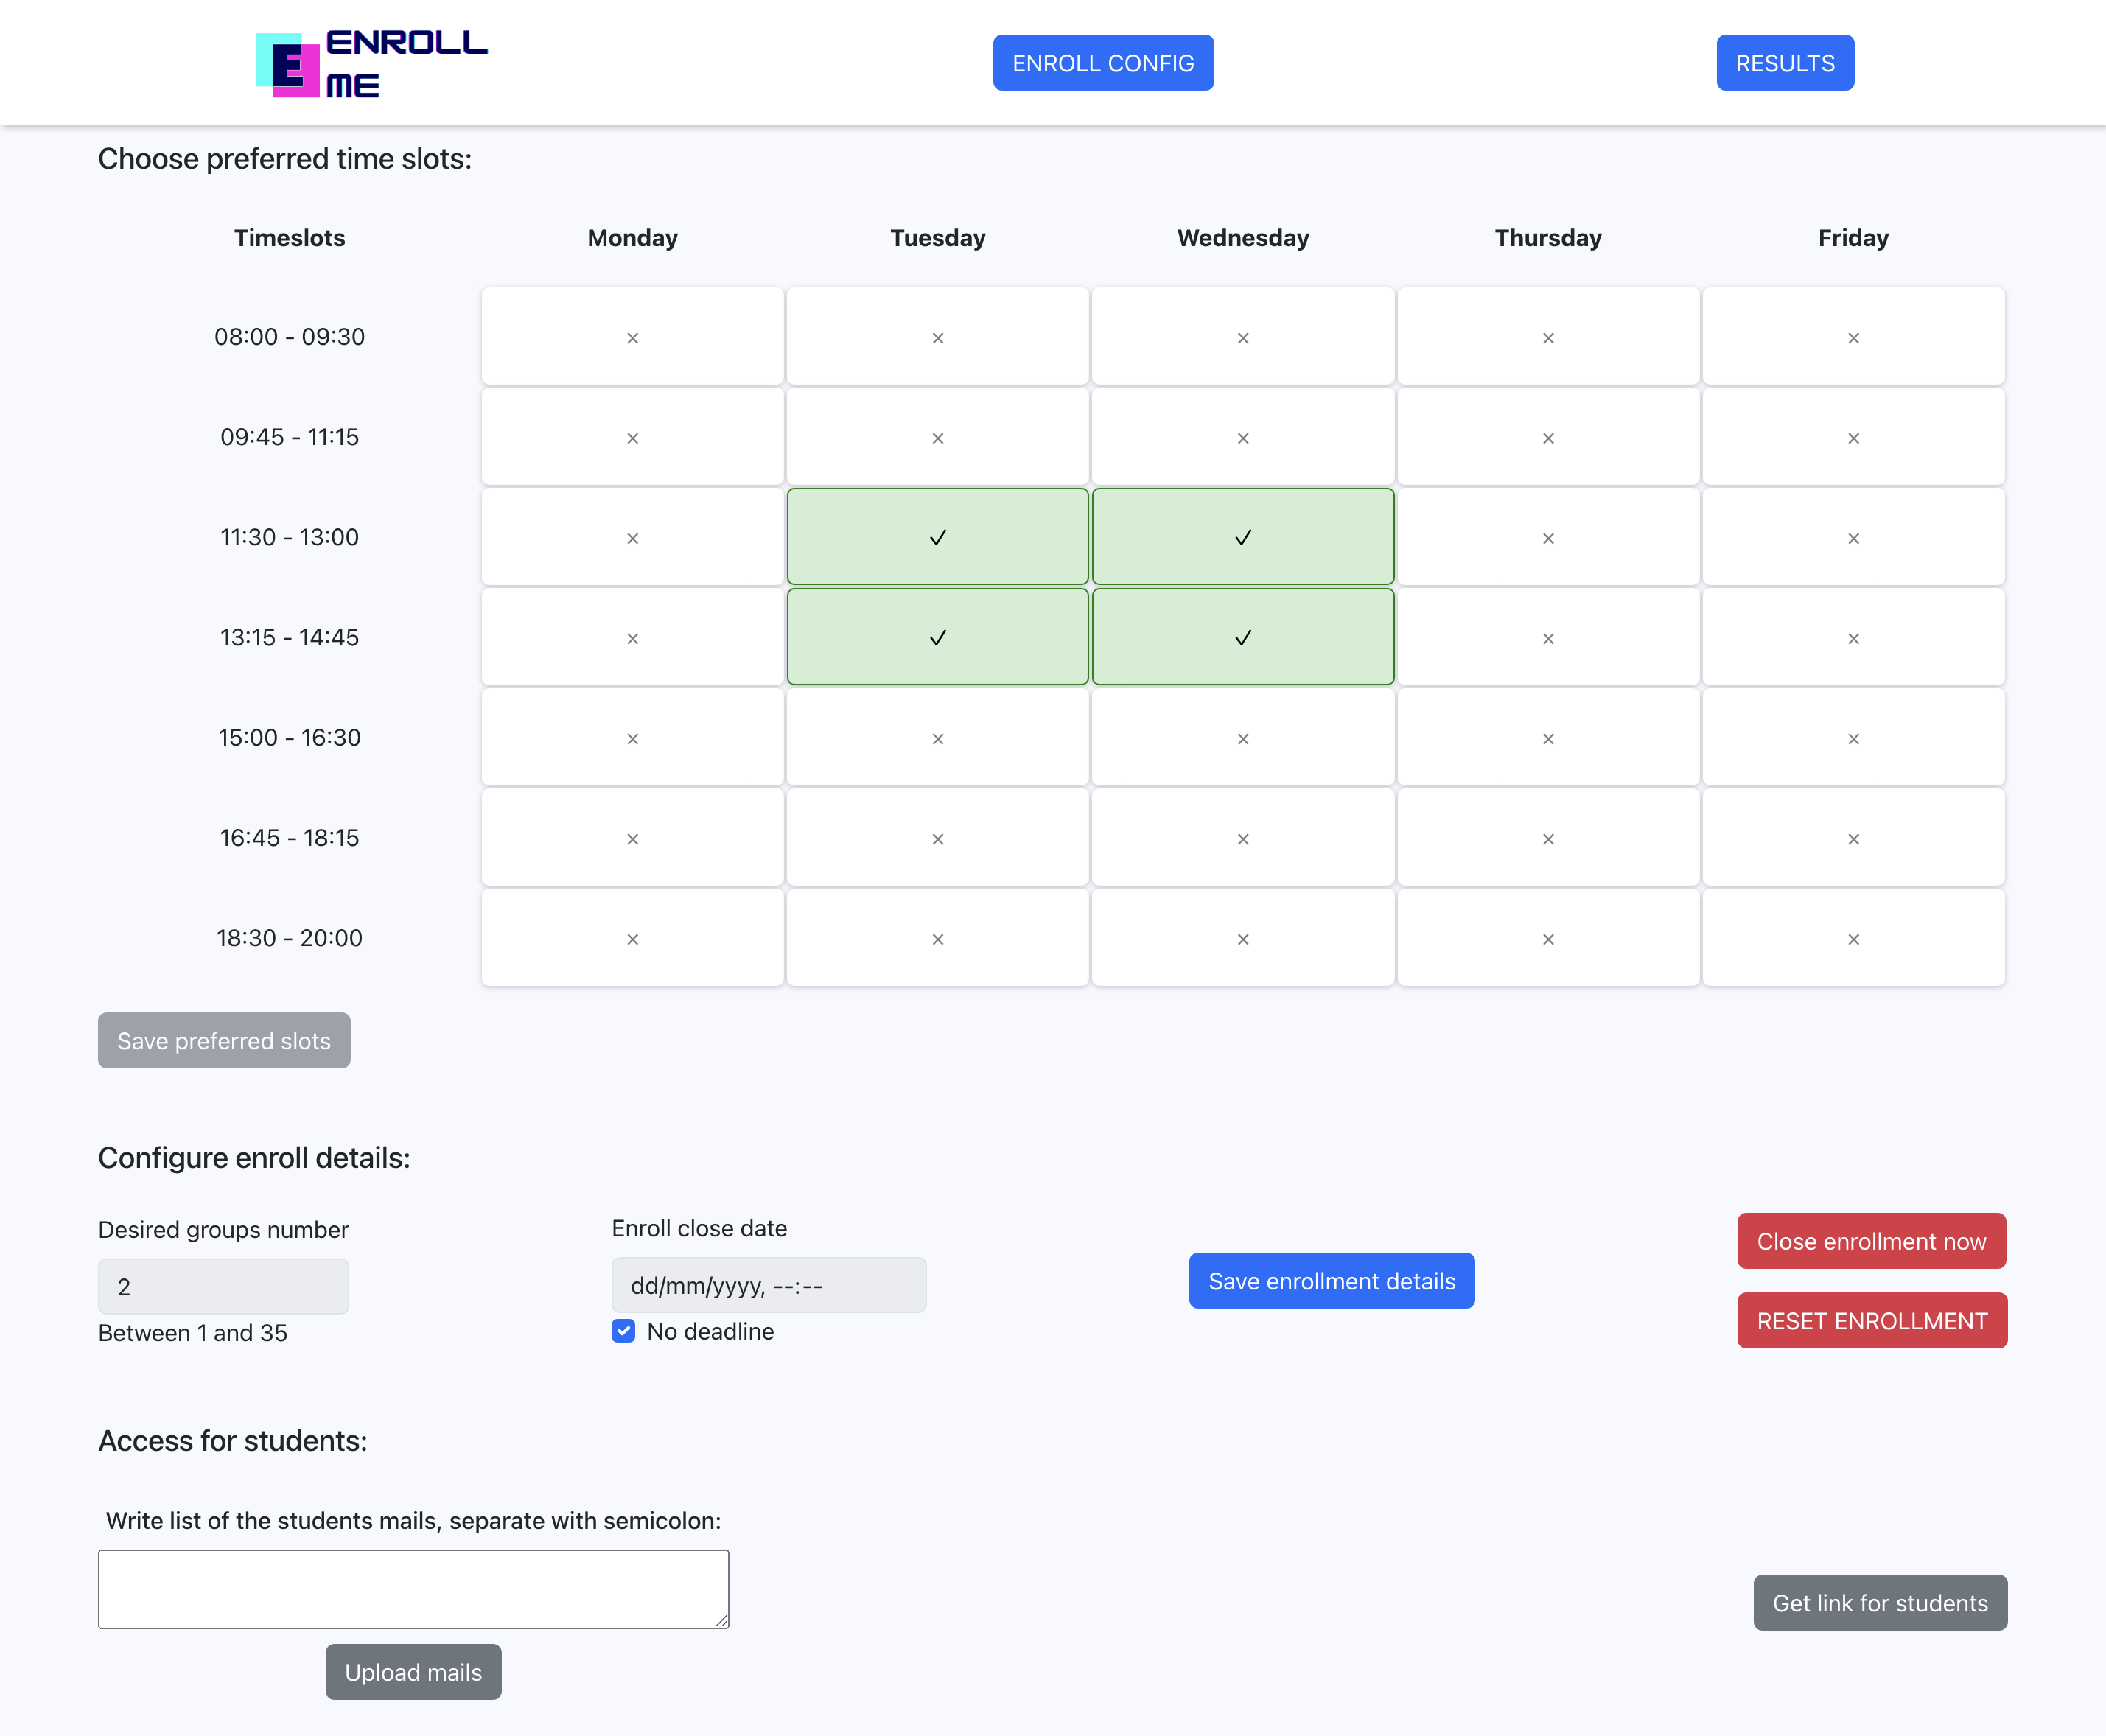Click Get link for students
This screenshot has height=1736, width=2106.
(1879, 1602)
